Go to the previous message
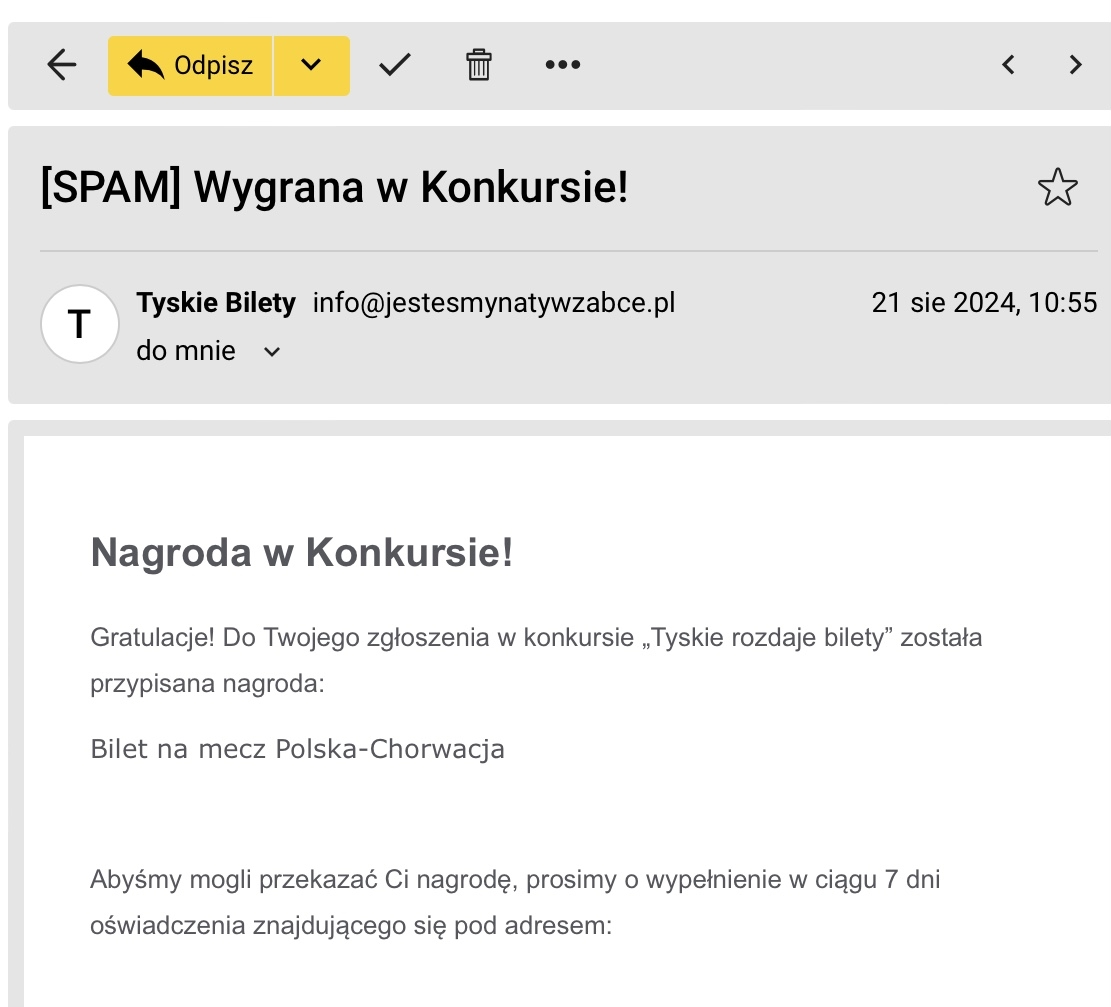1111x1007 pixels. (1008, 65)
